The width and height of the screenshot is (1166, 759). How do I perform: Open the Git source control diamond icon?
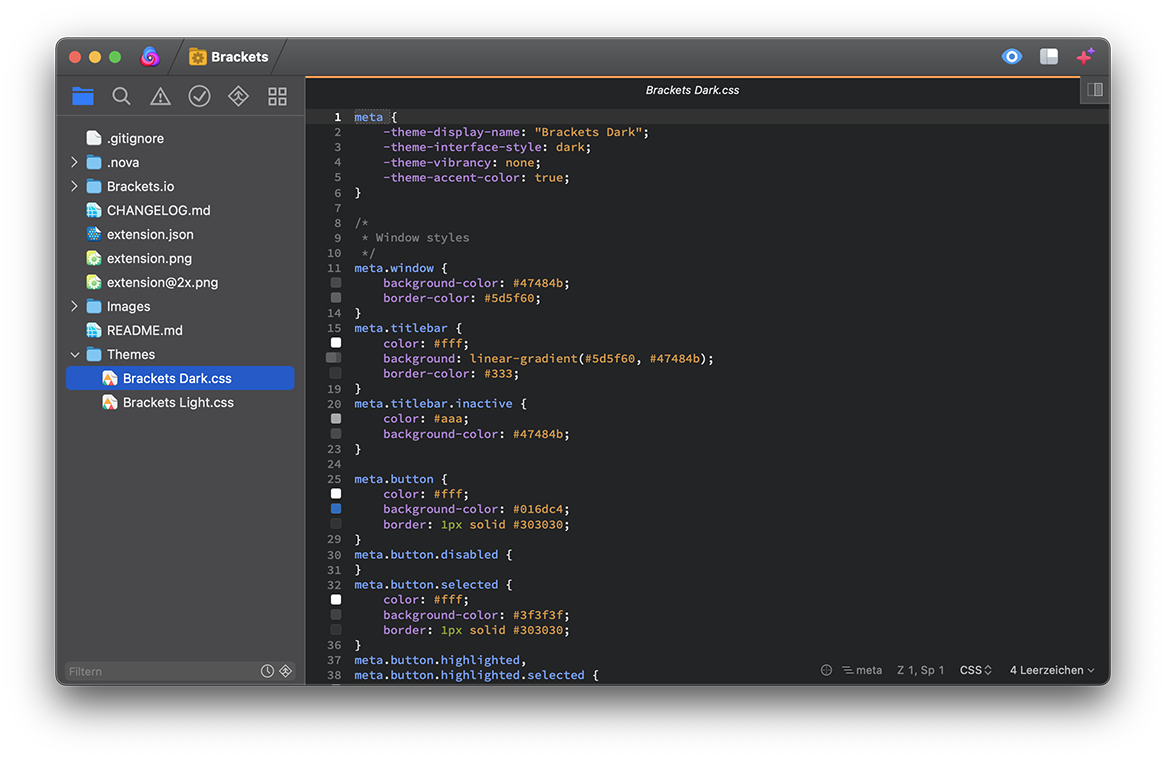click(238, 96)
